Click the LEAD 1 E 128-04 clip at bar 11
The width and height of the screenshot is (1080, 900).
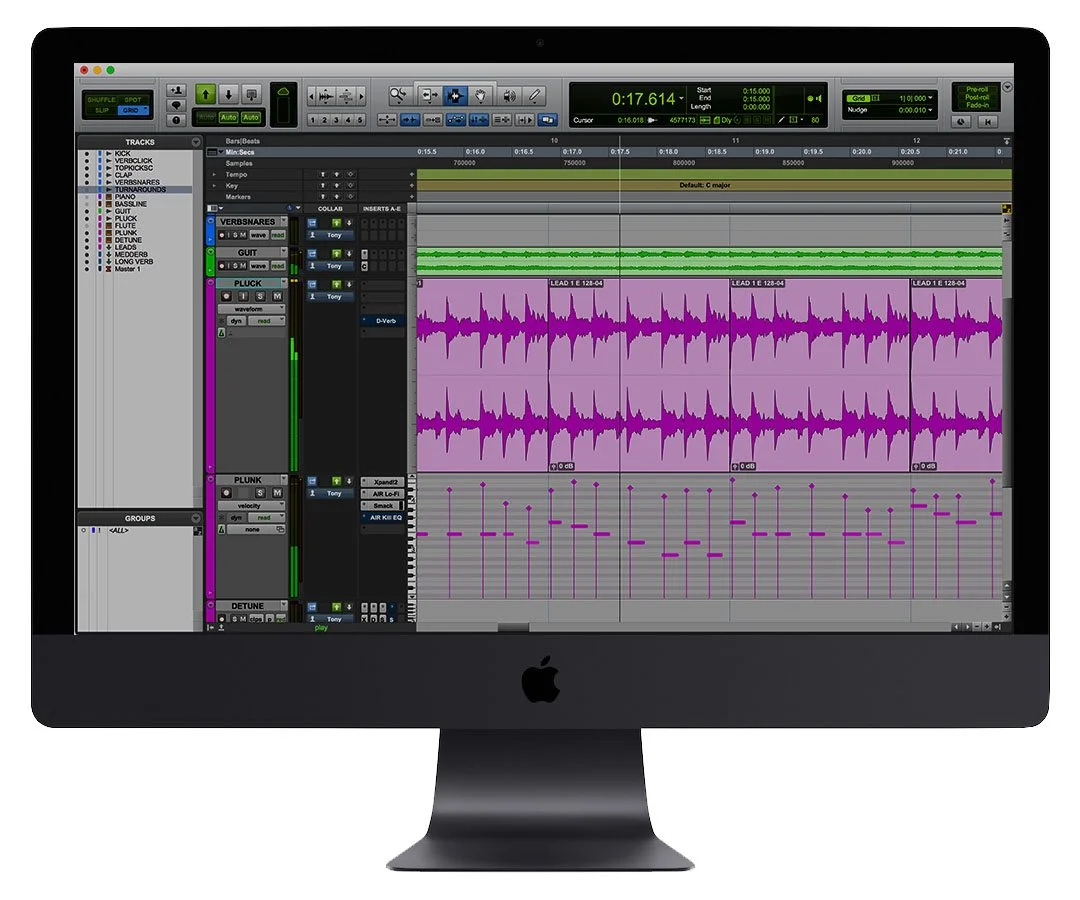point(820,375)
